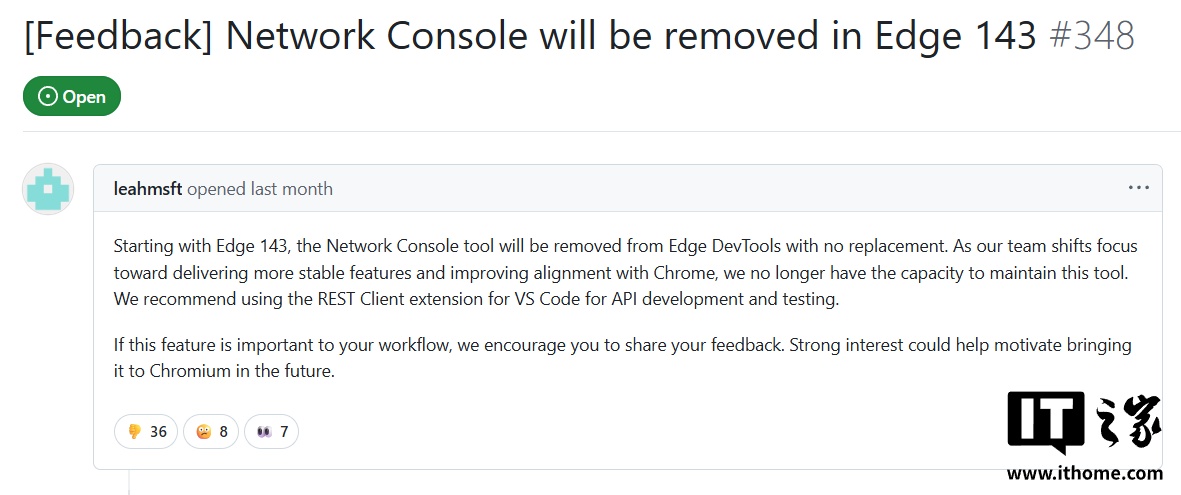
Task: Toggle the confused face reaction with 8
Action: 211,432
